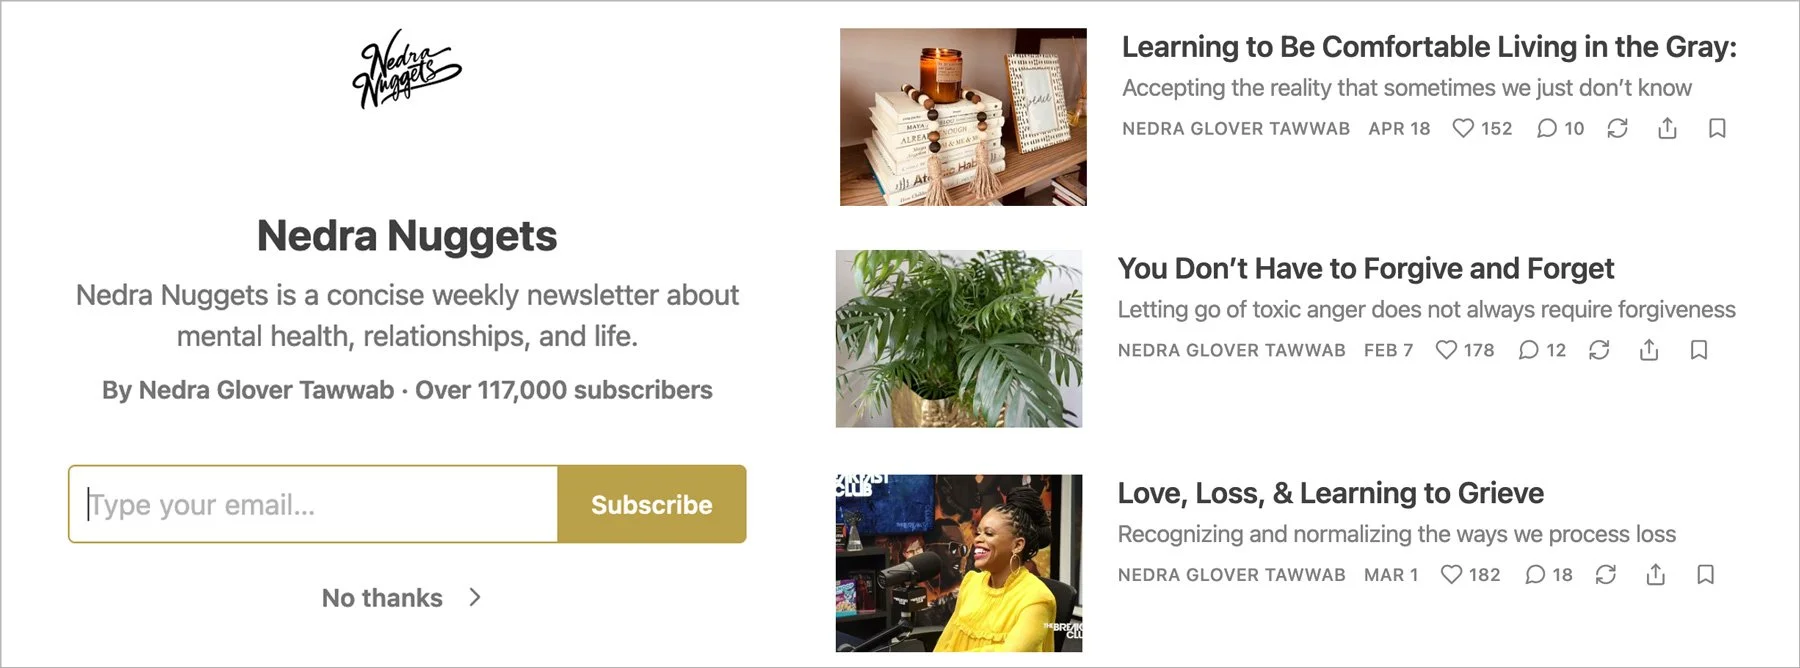This screenshot has height=668, width=1800.
Task: Like the Forgive and Forget post
Action: 1464,350
